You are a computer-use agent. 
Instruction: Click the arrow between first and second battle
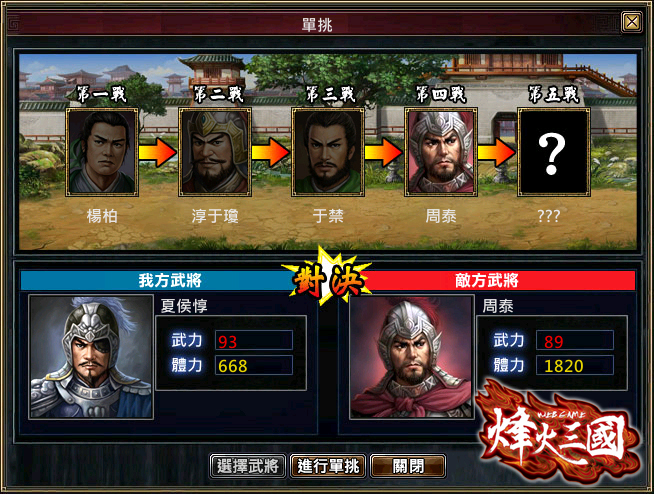tap(158, 152)
